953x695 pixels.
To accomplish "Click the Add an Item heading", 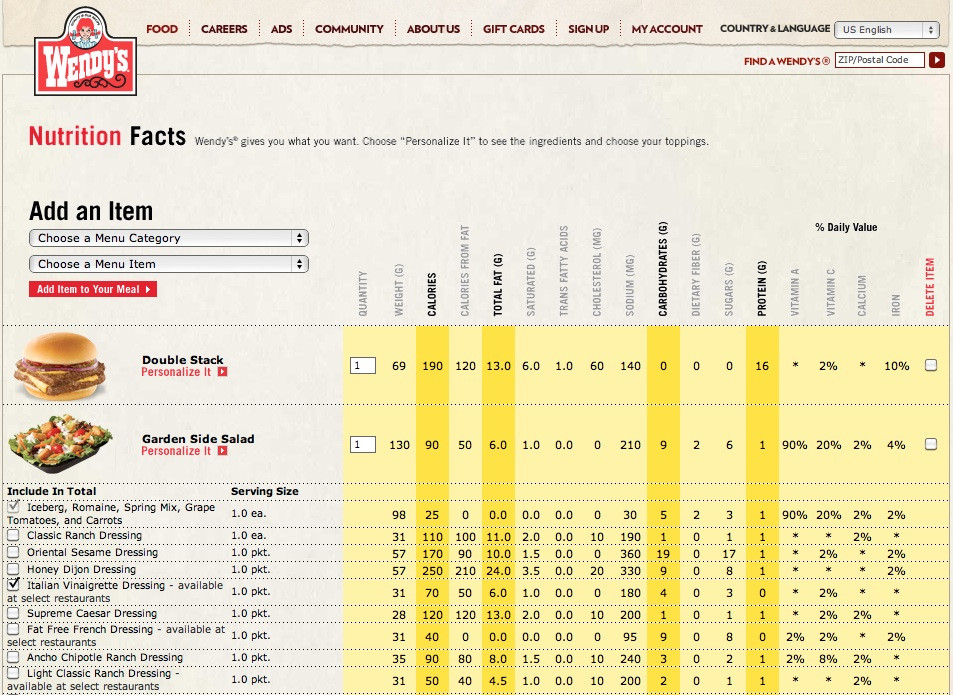I will [x=91, y=211].
